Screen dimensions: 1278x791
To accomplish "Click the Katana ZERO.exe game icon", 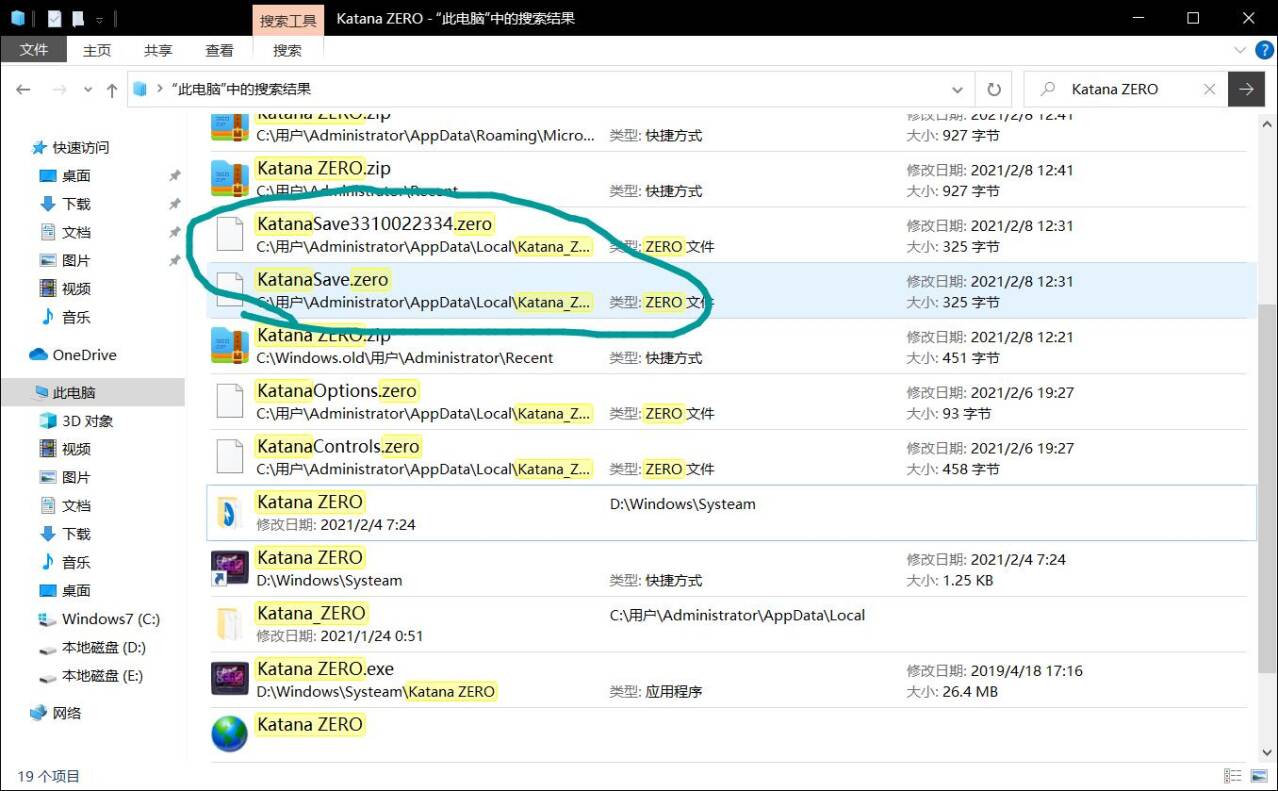I will pyautogui.click(x=230, y=678).
